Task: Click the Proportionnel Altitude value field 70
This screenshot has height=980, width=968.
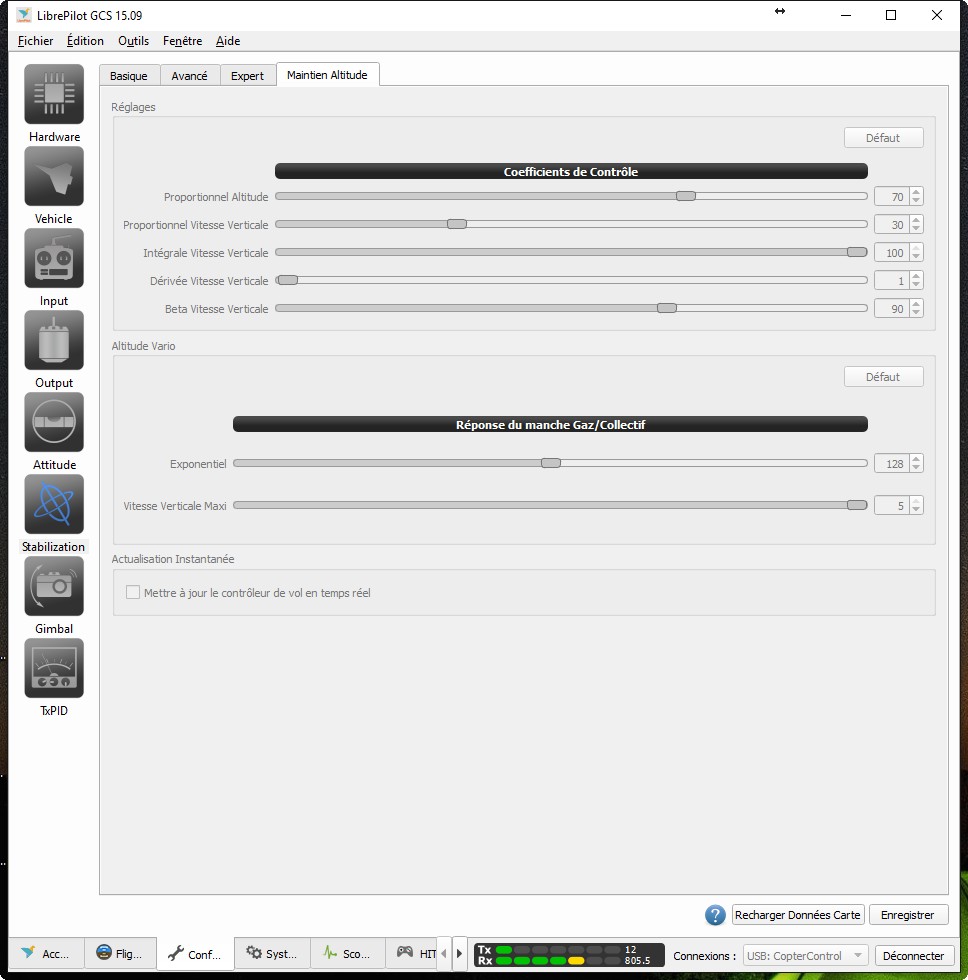Action: click(x=892, y=197)
